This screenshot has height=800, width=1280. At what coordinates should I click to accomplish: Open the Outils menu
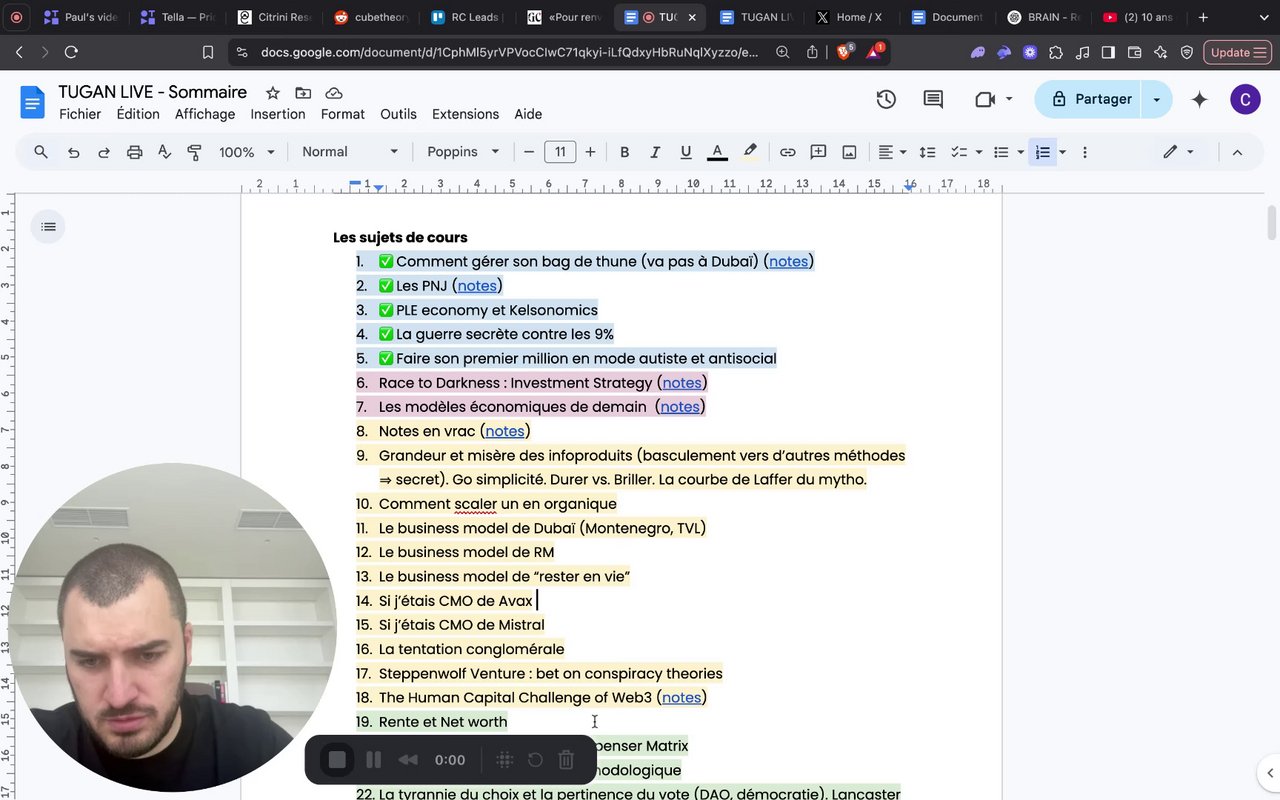point(398,114)
